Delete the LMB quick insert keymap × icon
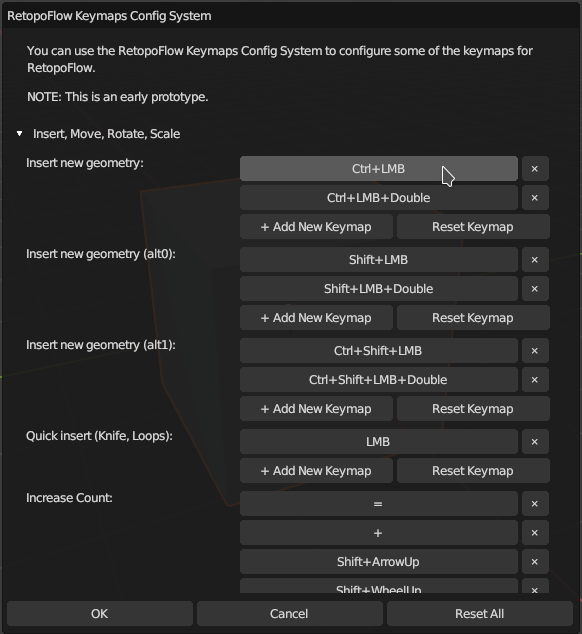The height and width of the screenshot is (634, 582). pos(535,442)
